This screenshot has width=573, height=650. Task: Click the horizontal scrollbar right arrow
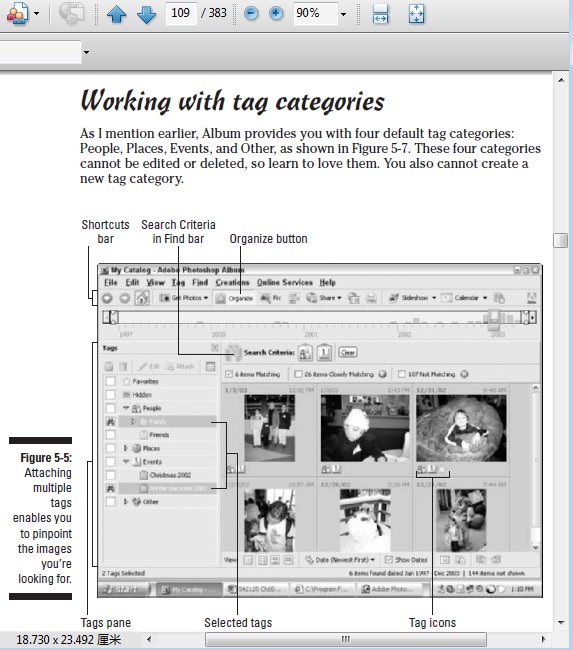click(543, 639)
